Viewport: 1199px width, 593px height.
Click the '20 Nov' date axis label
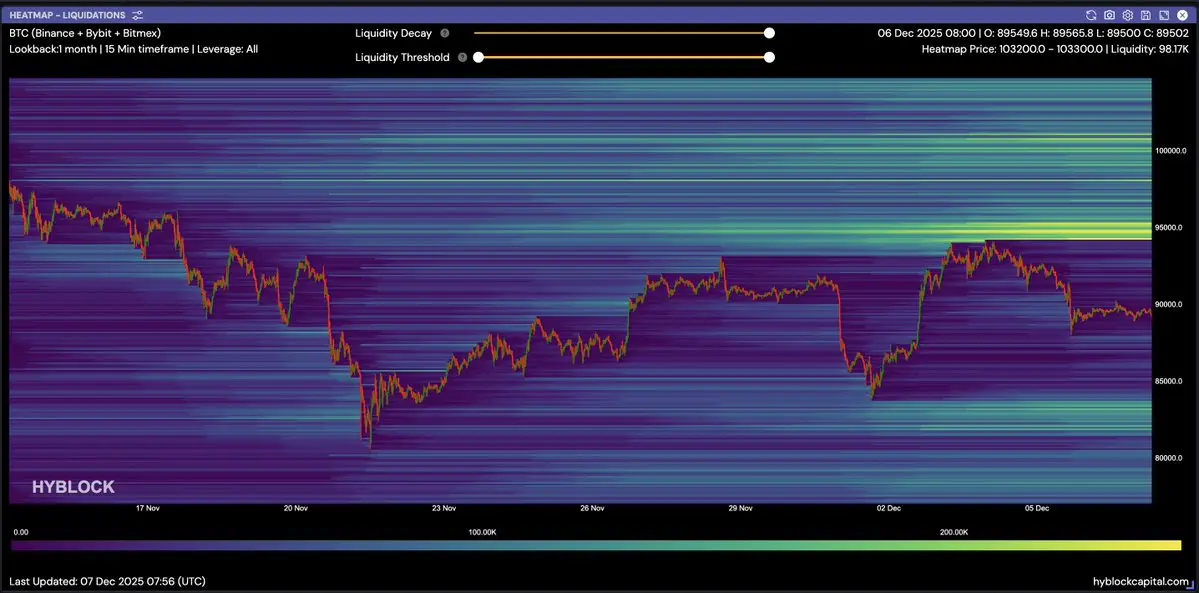point(295,508)
